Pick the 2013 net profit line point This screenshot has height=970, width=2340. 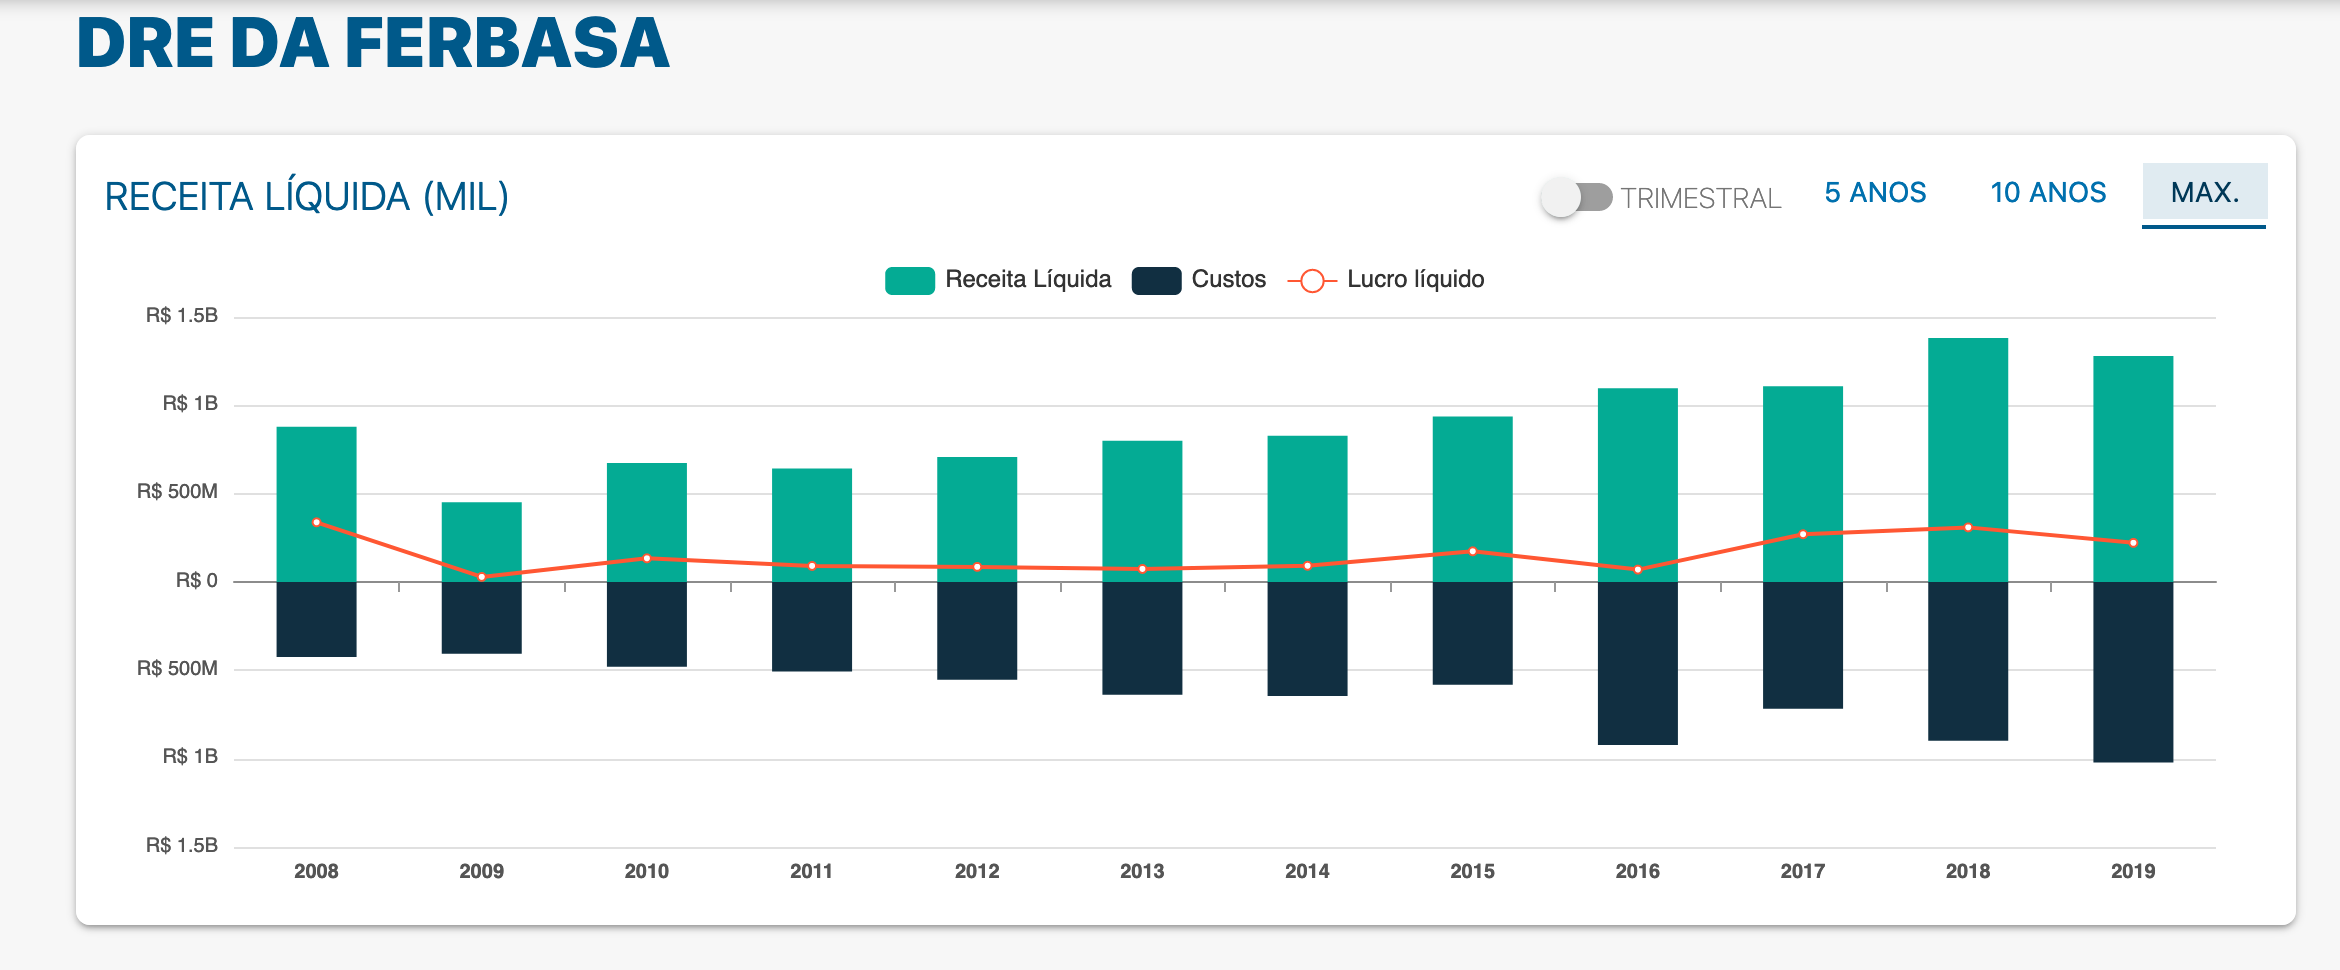(1142, 569)
